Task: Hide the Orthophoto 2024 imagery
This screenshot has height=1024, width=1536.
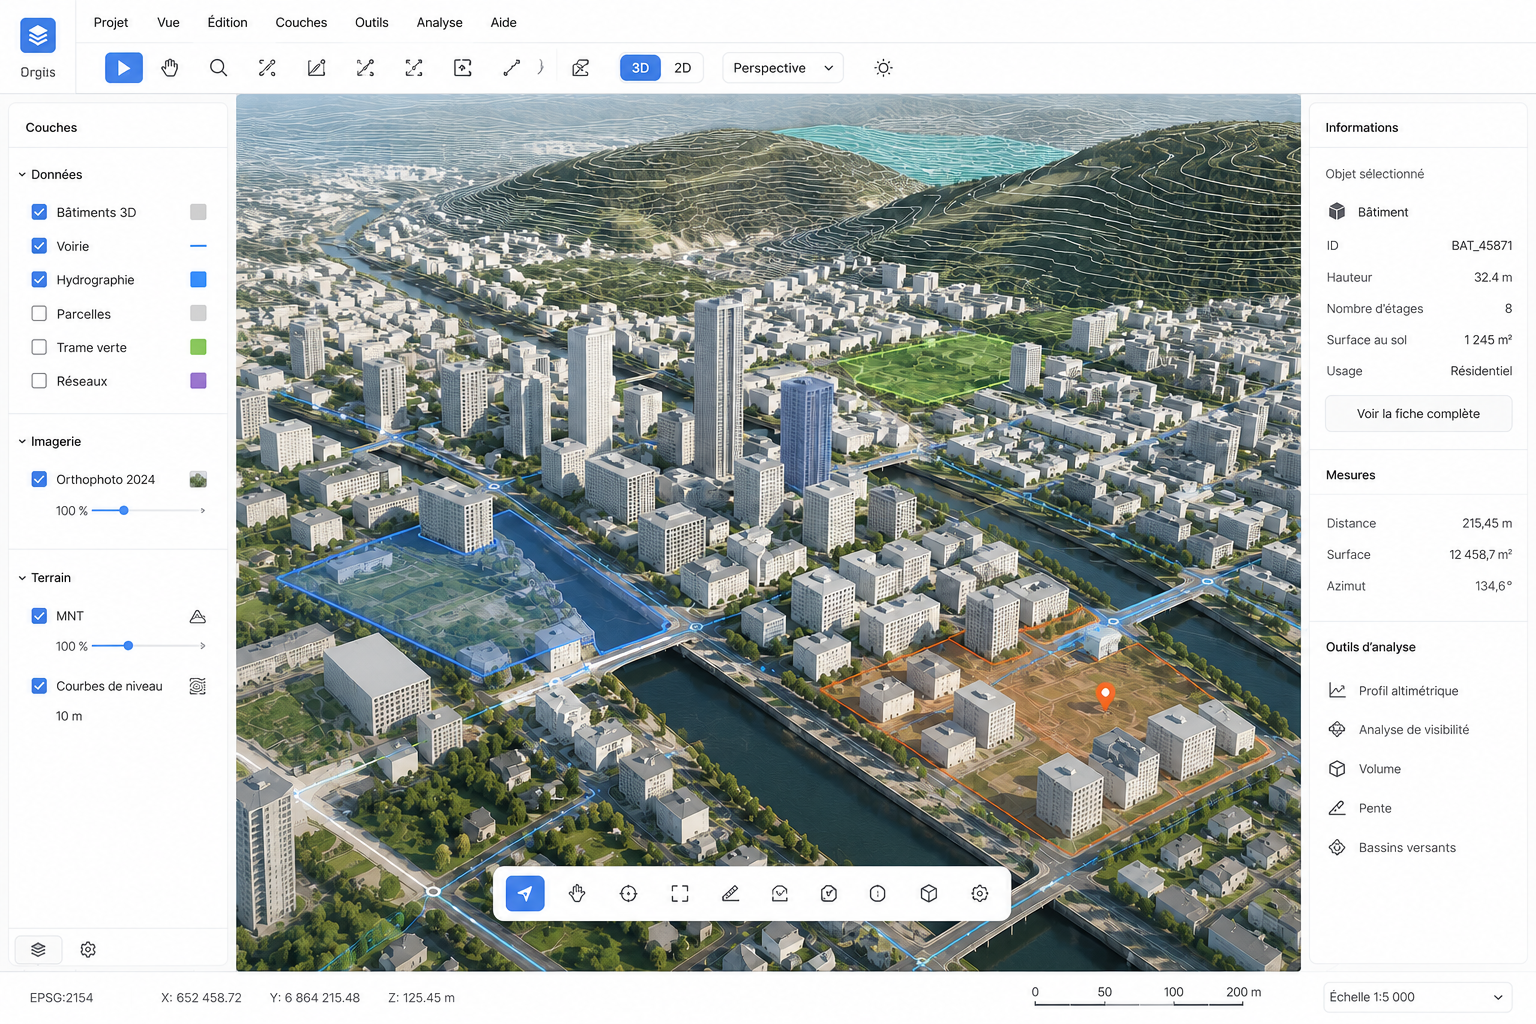Action: 39,479
